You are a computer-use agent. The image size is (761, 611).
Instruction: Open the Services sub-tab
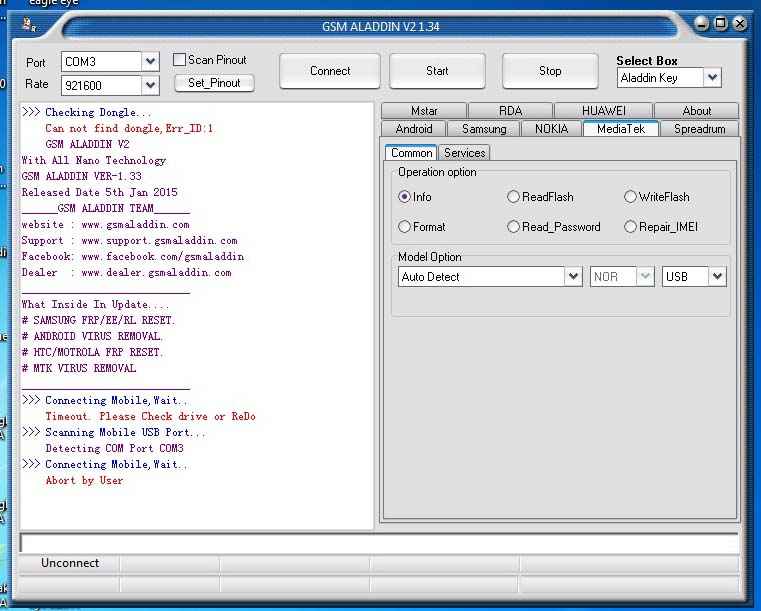464,153
